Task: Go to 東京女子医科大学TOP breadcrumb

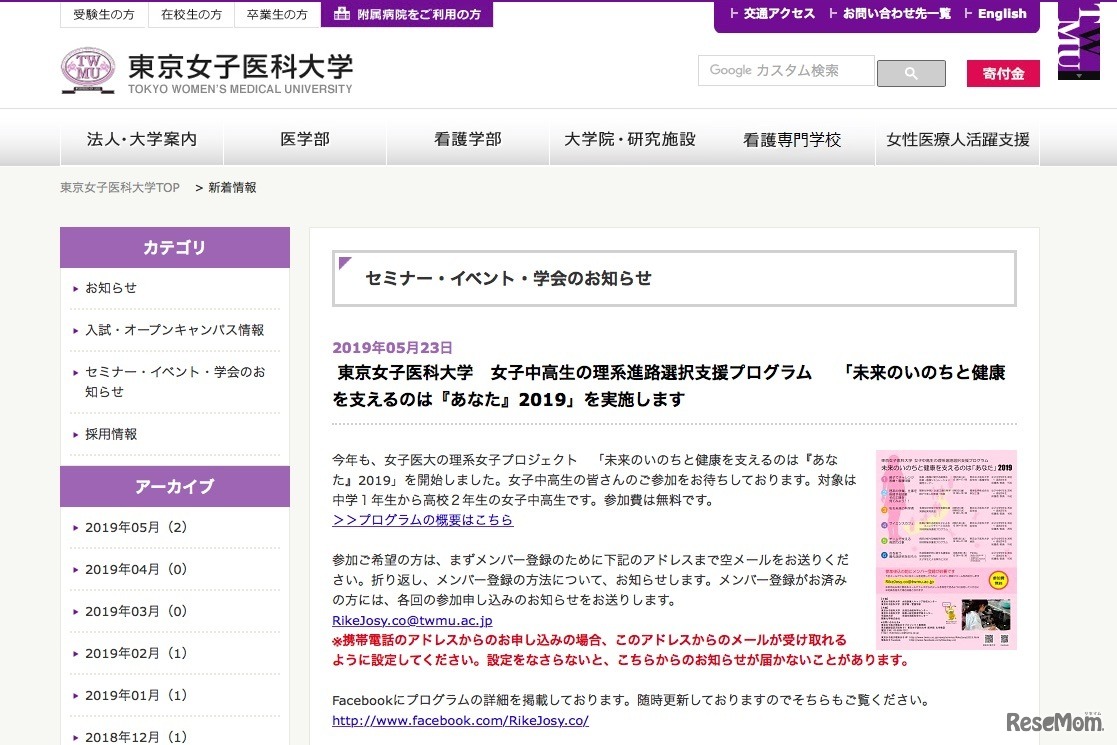Action: coord(120,187)
